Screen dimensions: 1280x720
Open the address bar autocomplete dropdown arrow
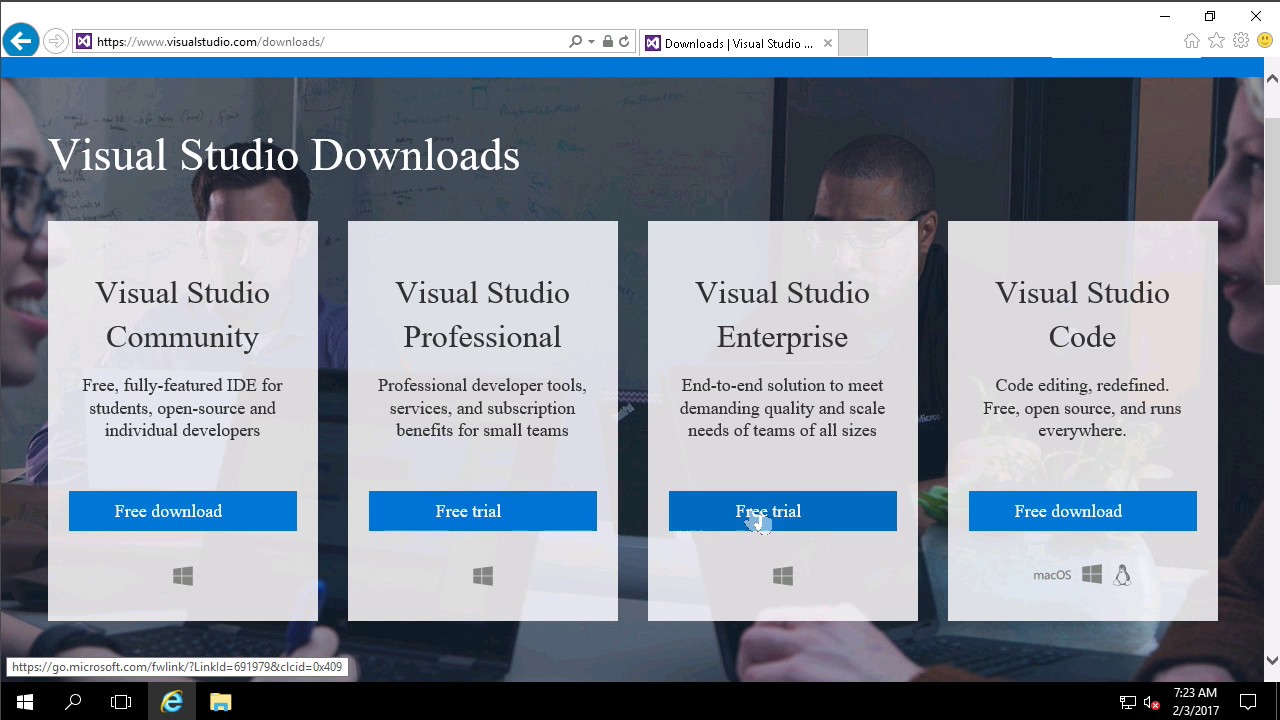click(591, 42)
